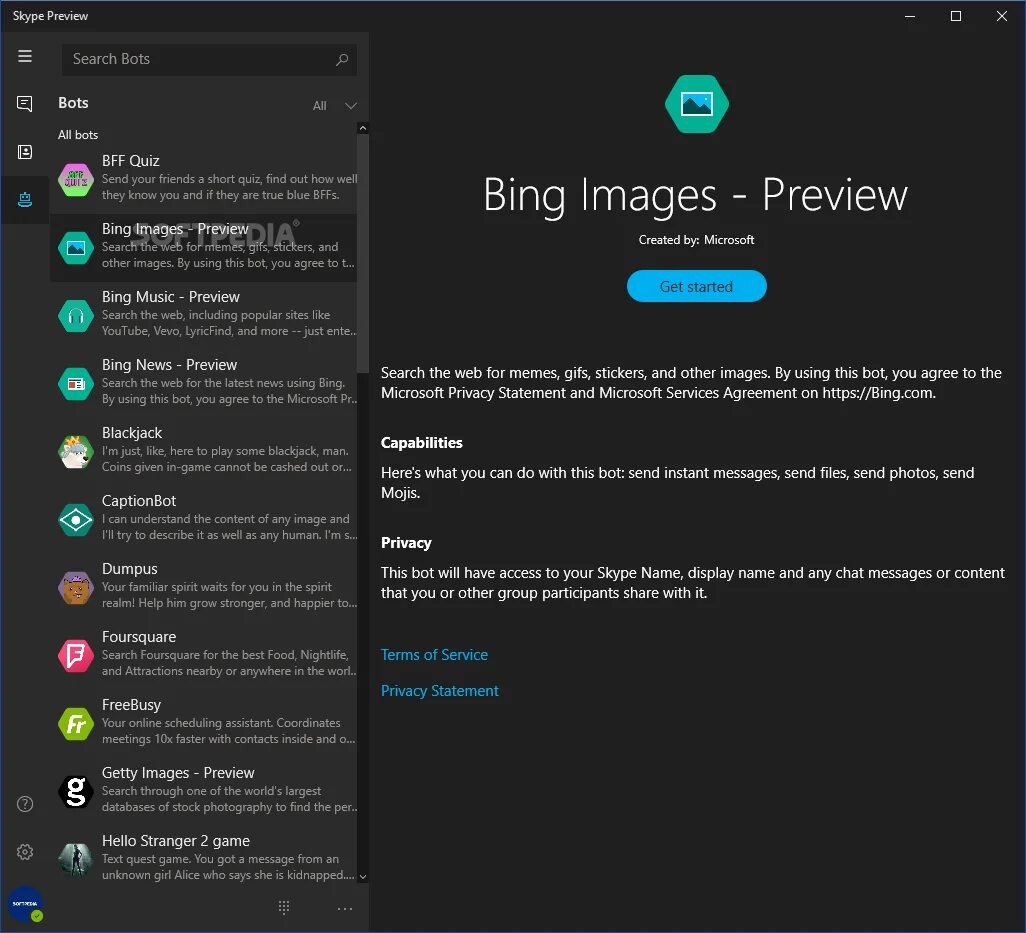Click the user profile avatar
Image resolution: width=1026 pixels, height=933 pixels.
coord(26,904)
